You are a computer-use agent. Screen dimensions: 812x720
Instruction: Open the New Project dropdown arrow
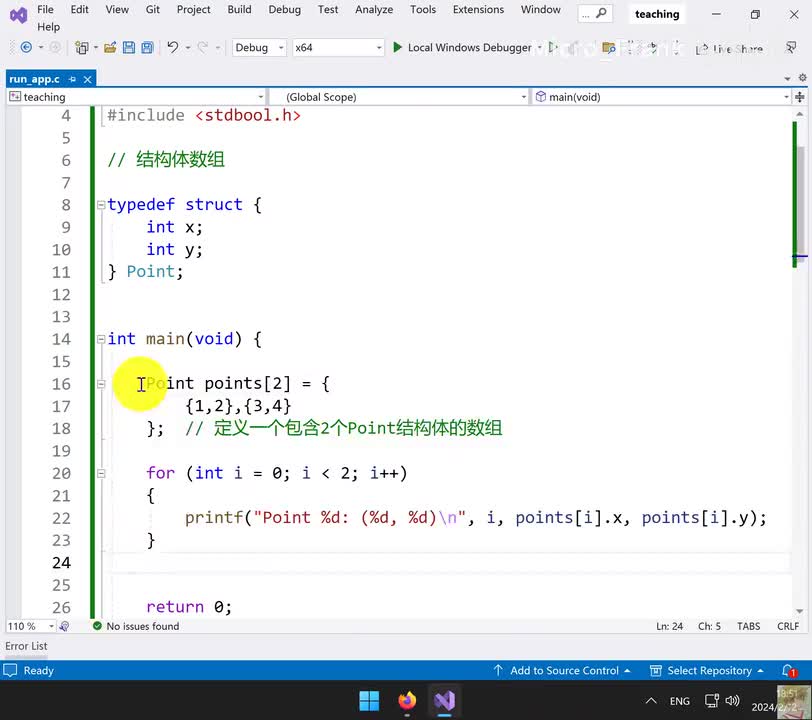coord(95,48)
